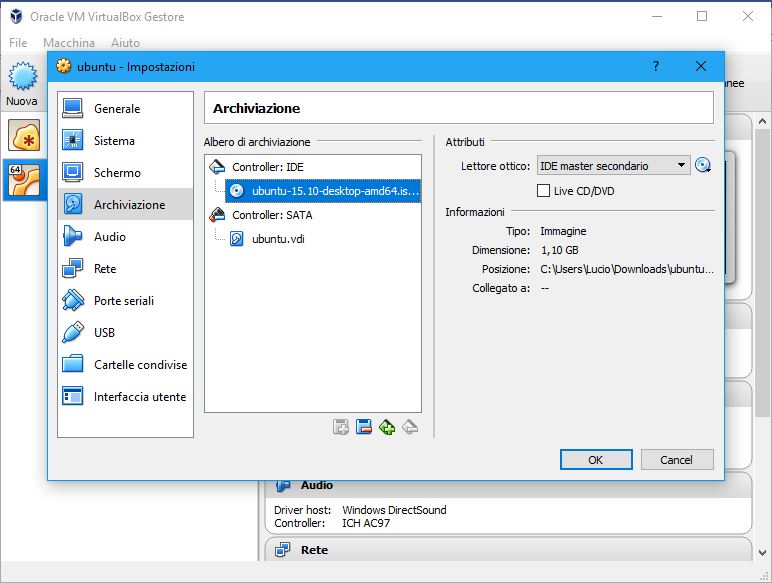This screenshot has width=772, height=583.
Task: Click the add attachment green plus icon
Action: (387, 427)
